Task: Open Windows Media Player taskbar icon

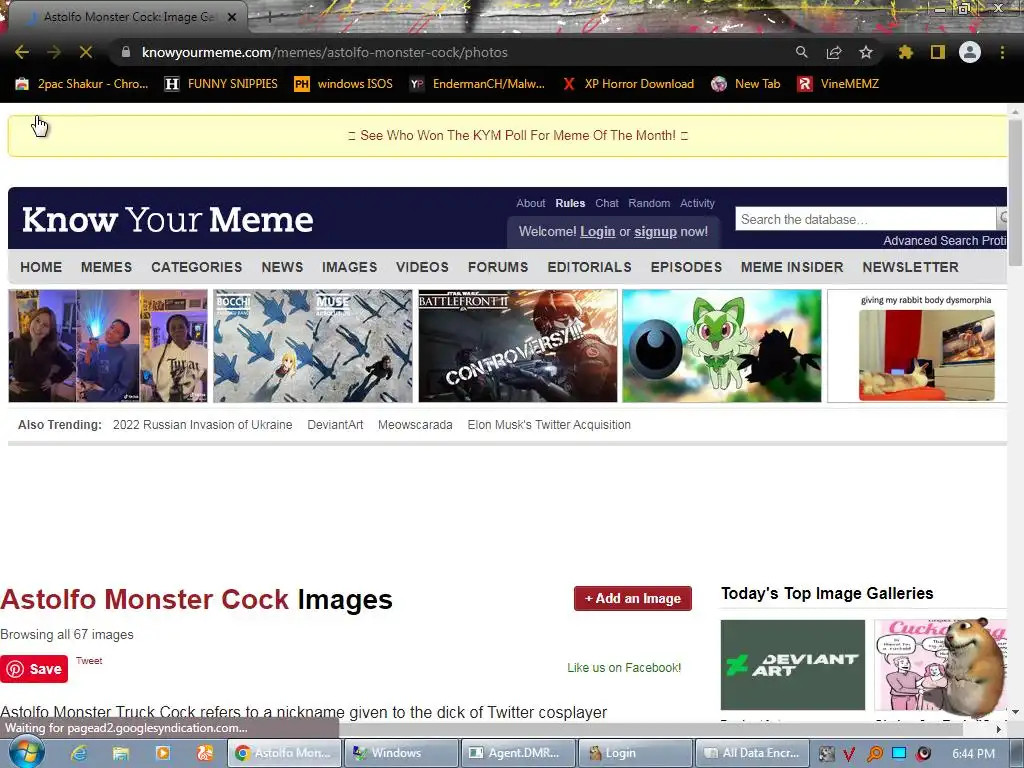Action: [x=163, y=753]
